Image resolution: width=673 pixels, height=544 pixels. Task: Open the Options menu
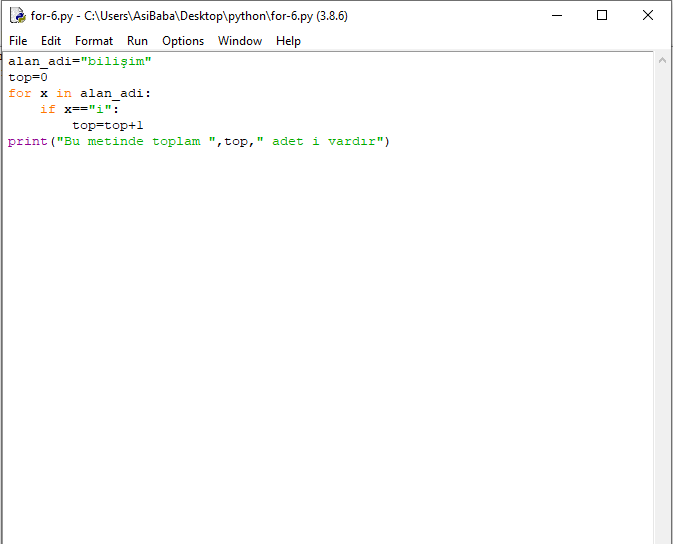click(183, 41)
